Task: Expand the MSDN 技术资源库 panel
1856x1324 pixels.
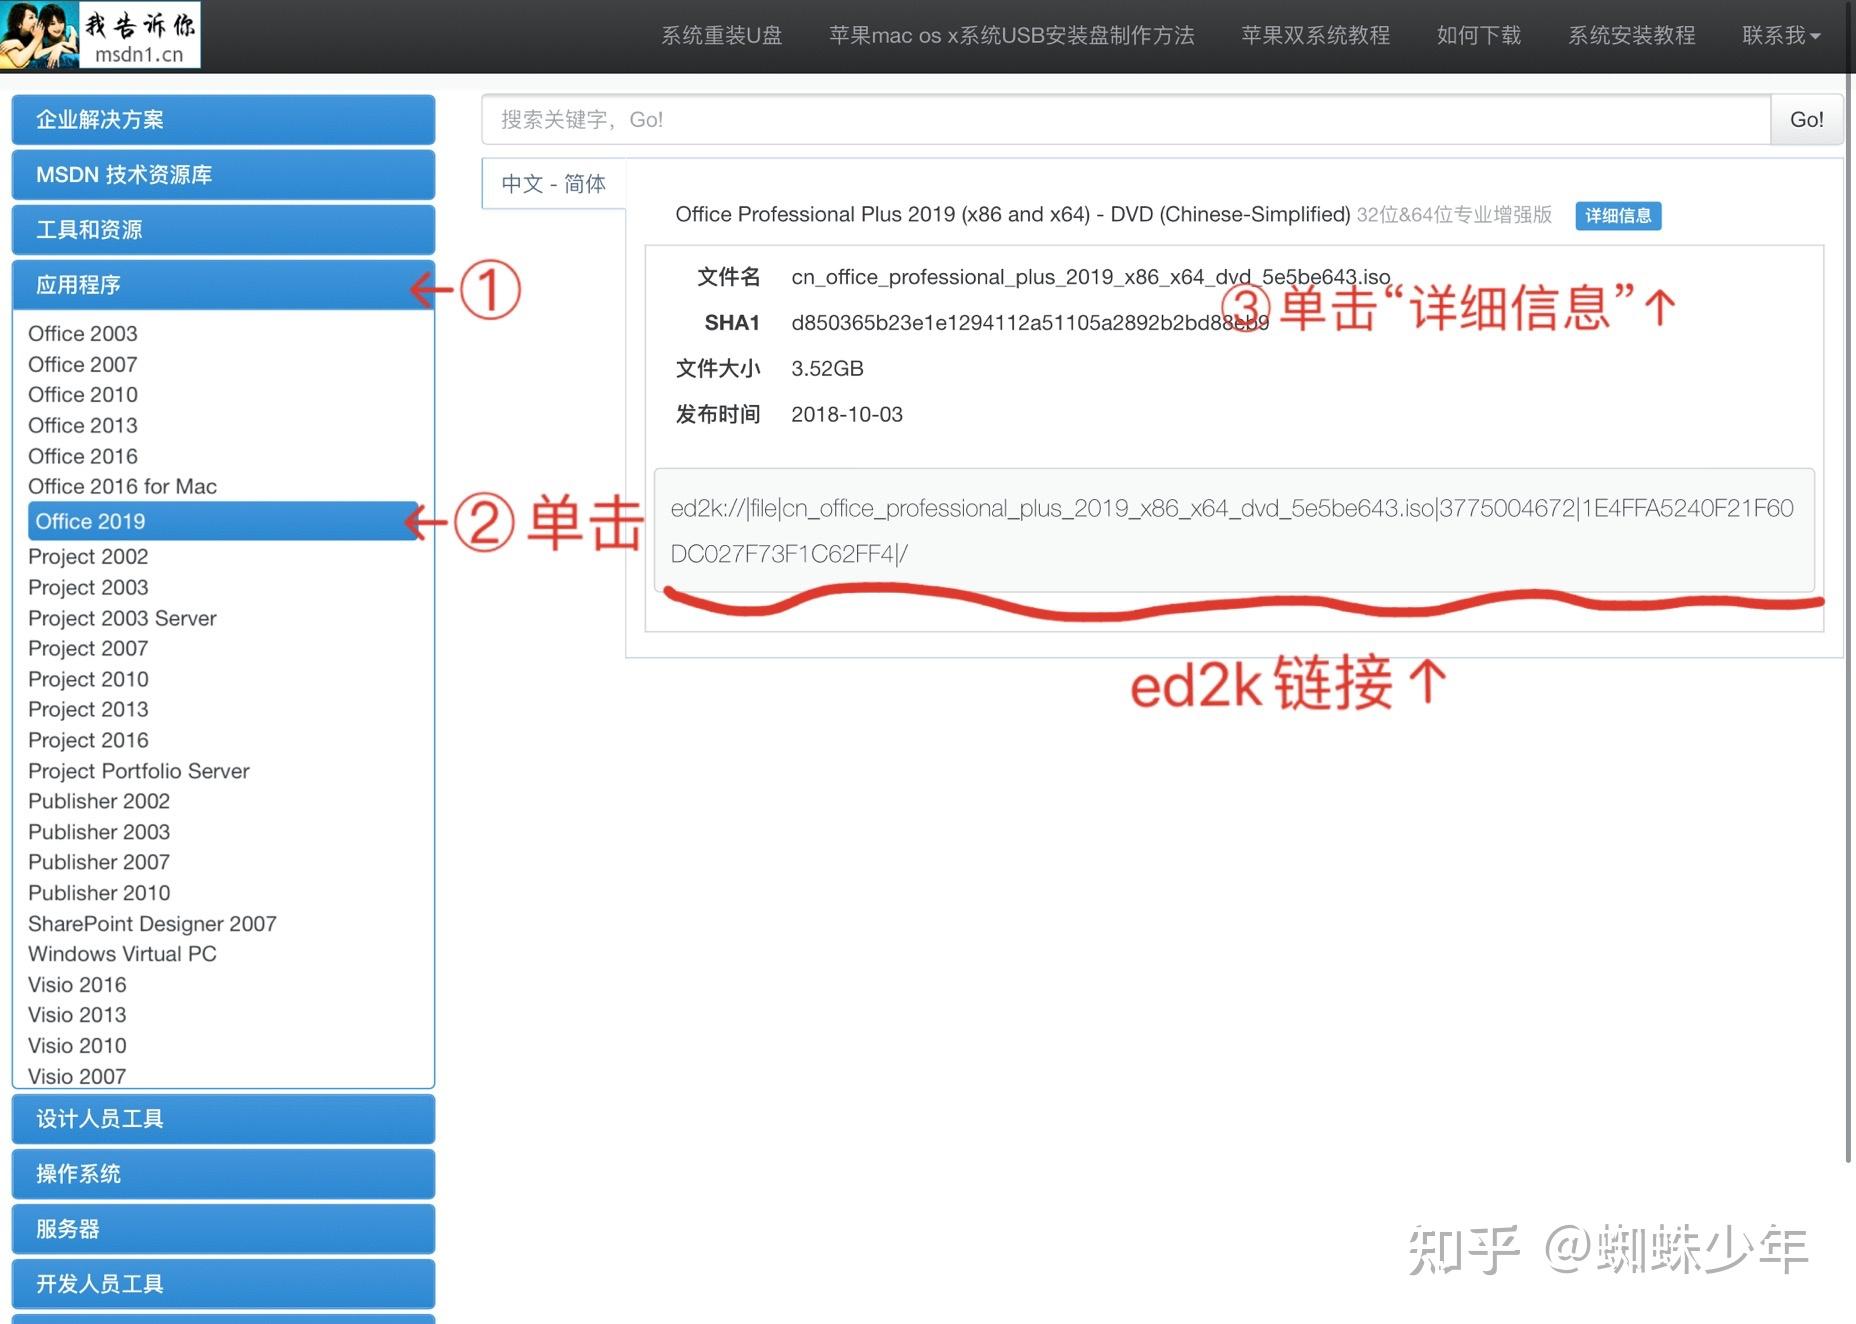Action: click(x=223, y=175)
